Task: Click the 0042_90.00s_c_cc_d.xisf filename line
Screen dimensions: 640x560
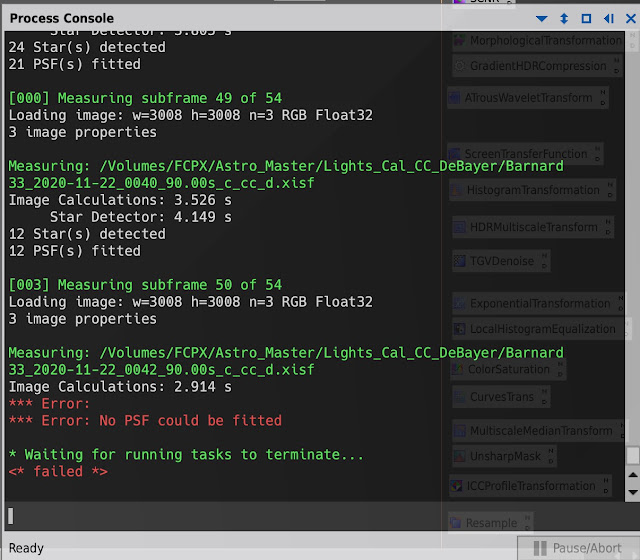Action: 162,369
